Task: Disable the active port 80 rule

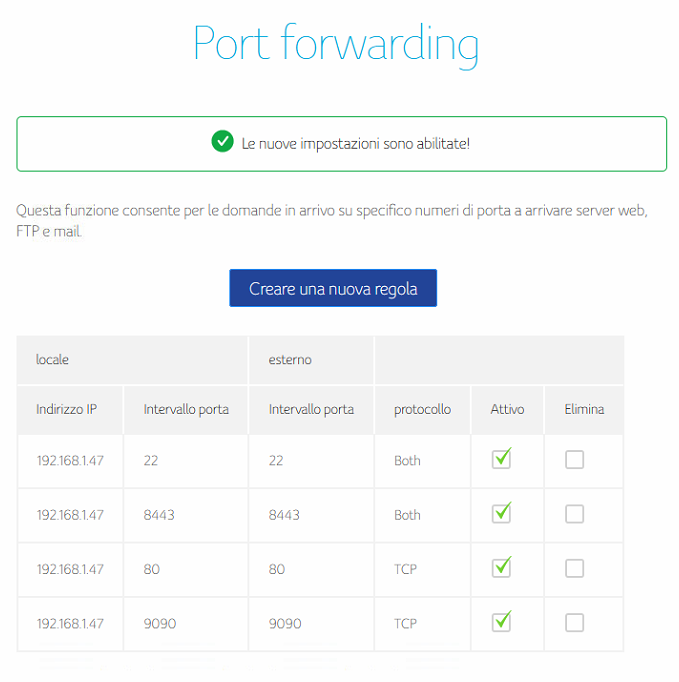Action: point(502,567)
